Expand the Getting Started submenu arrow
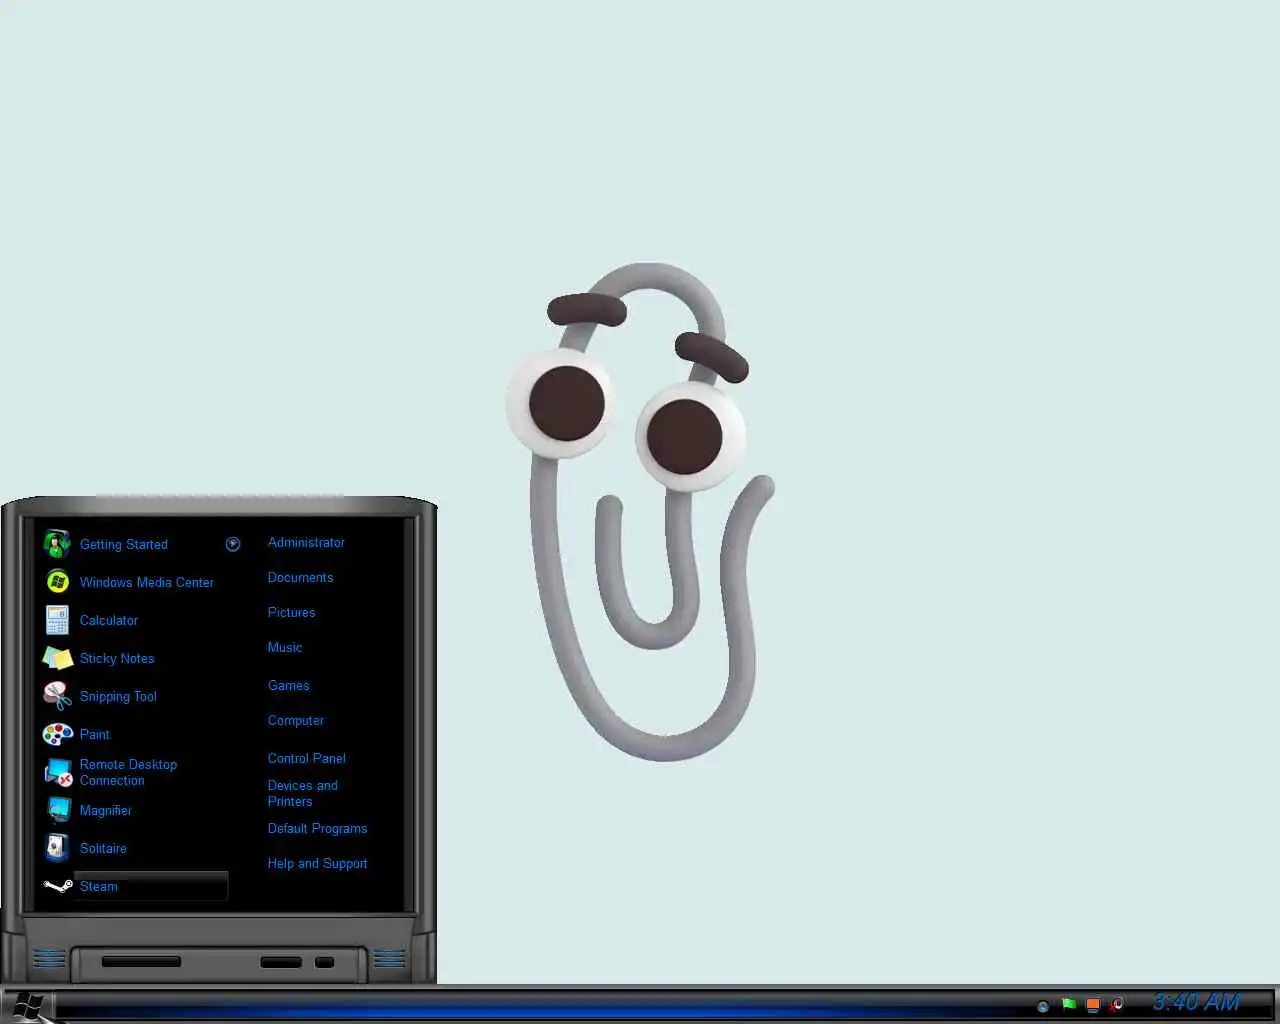The width and height of the screenshot is (1280, 1024). click(233, 544)
